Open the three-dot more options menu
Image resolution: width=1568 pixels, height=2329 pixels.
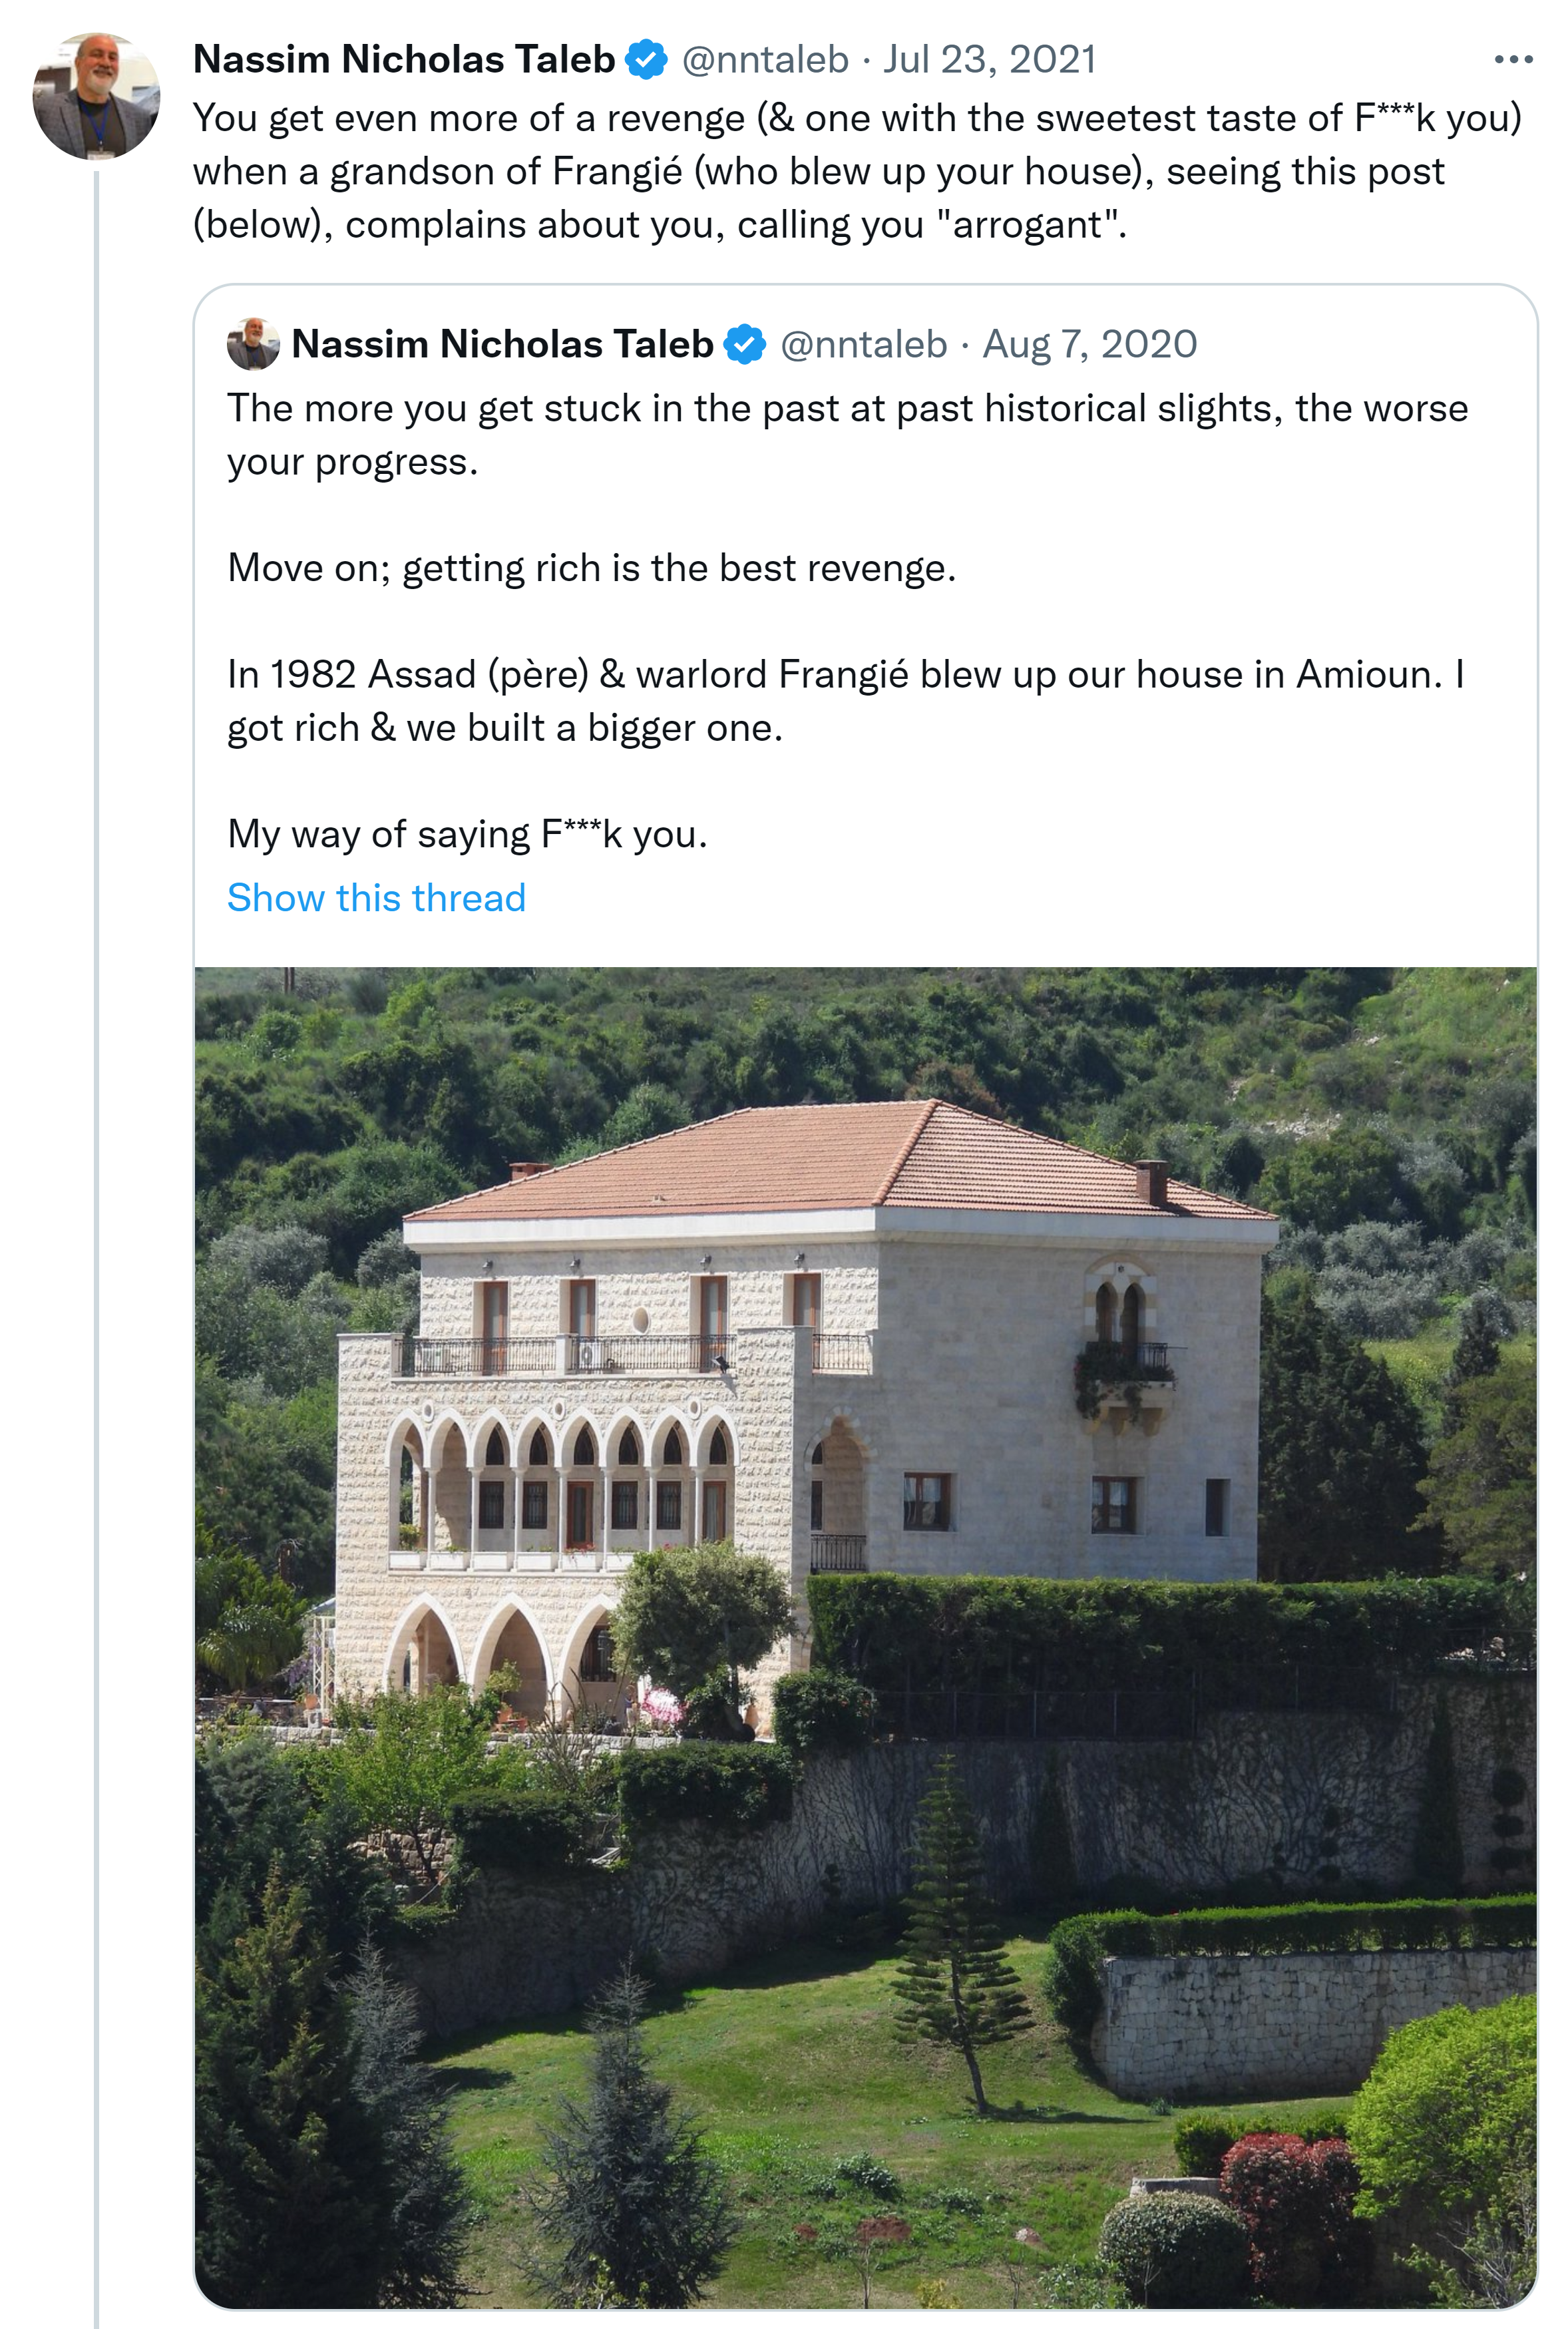pyautogui.click(x=1513, y=60)
